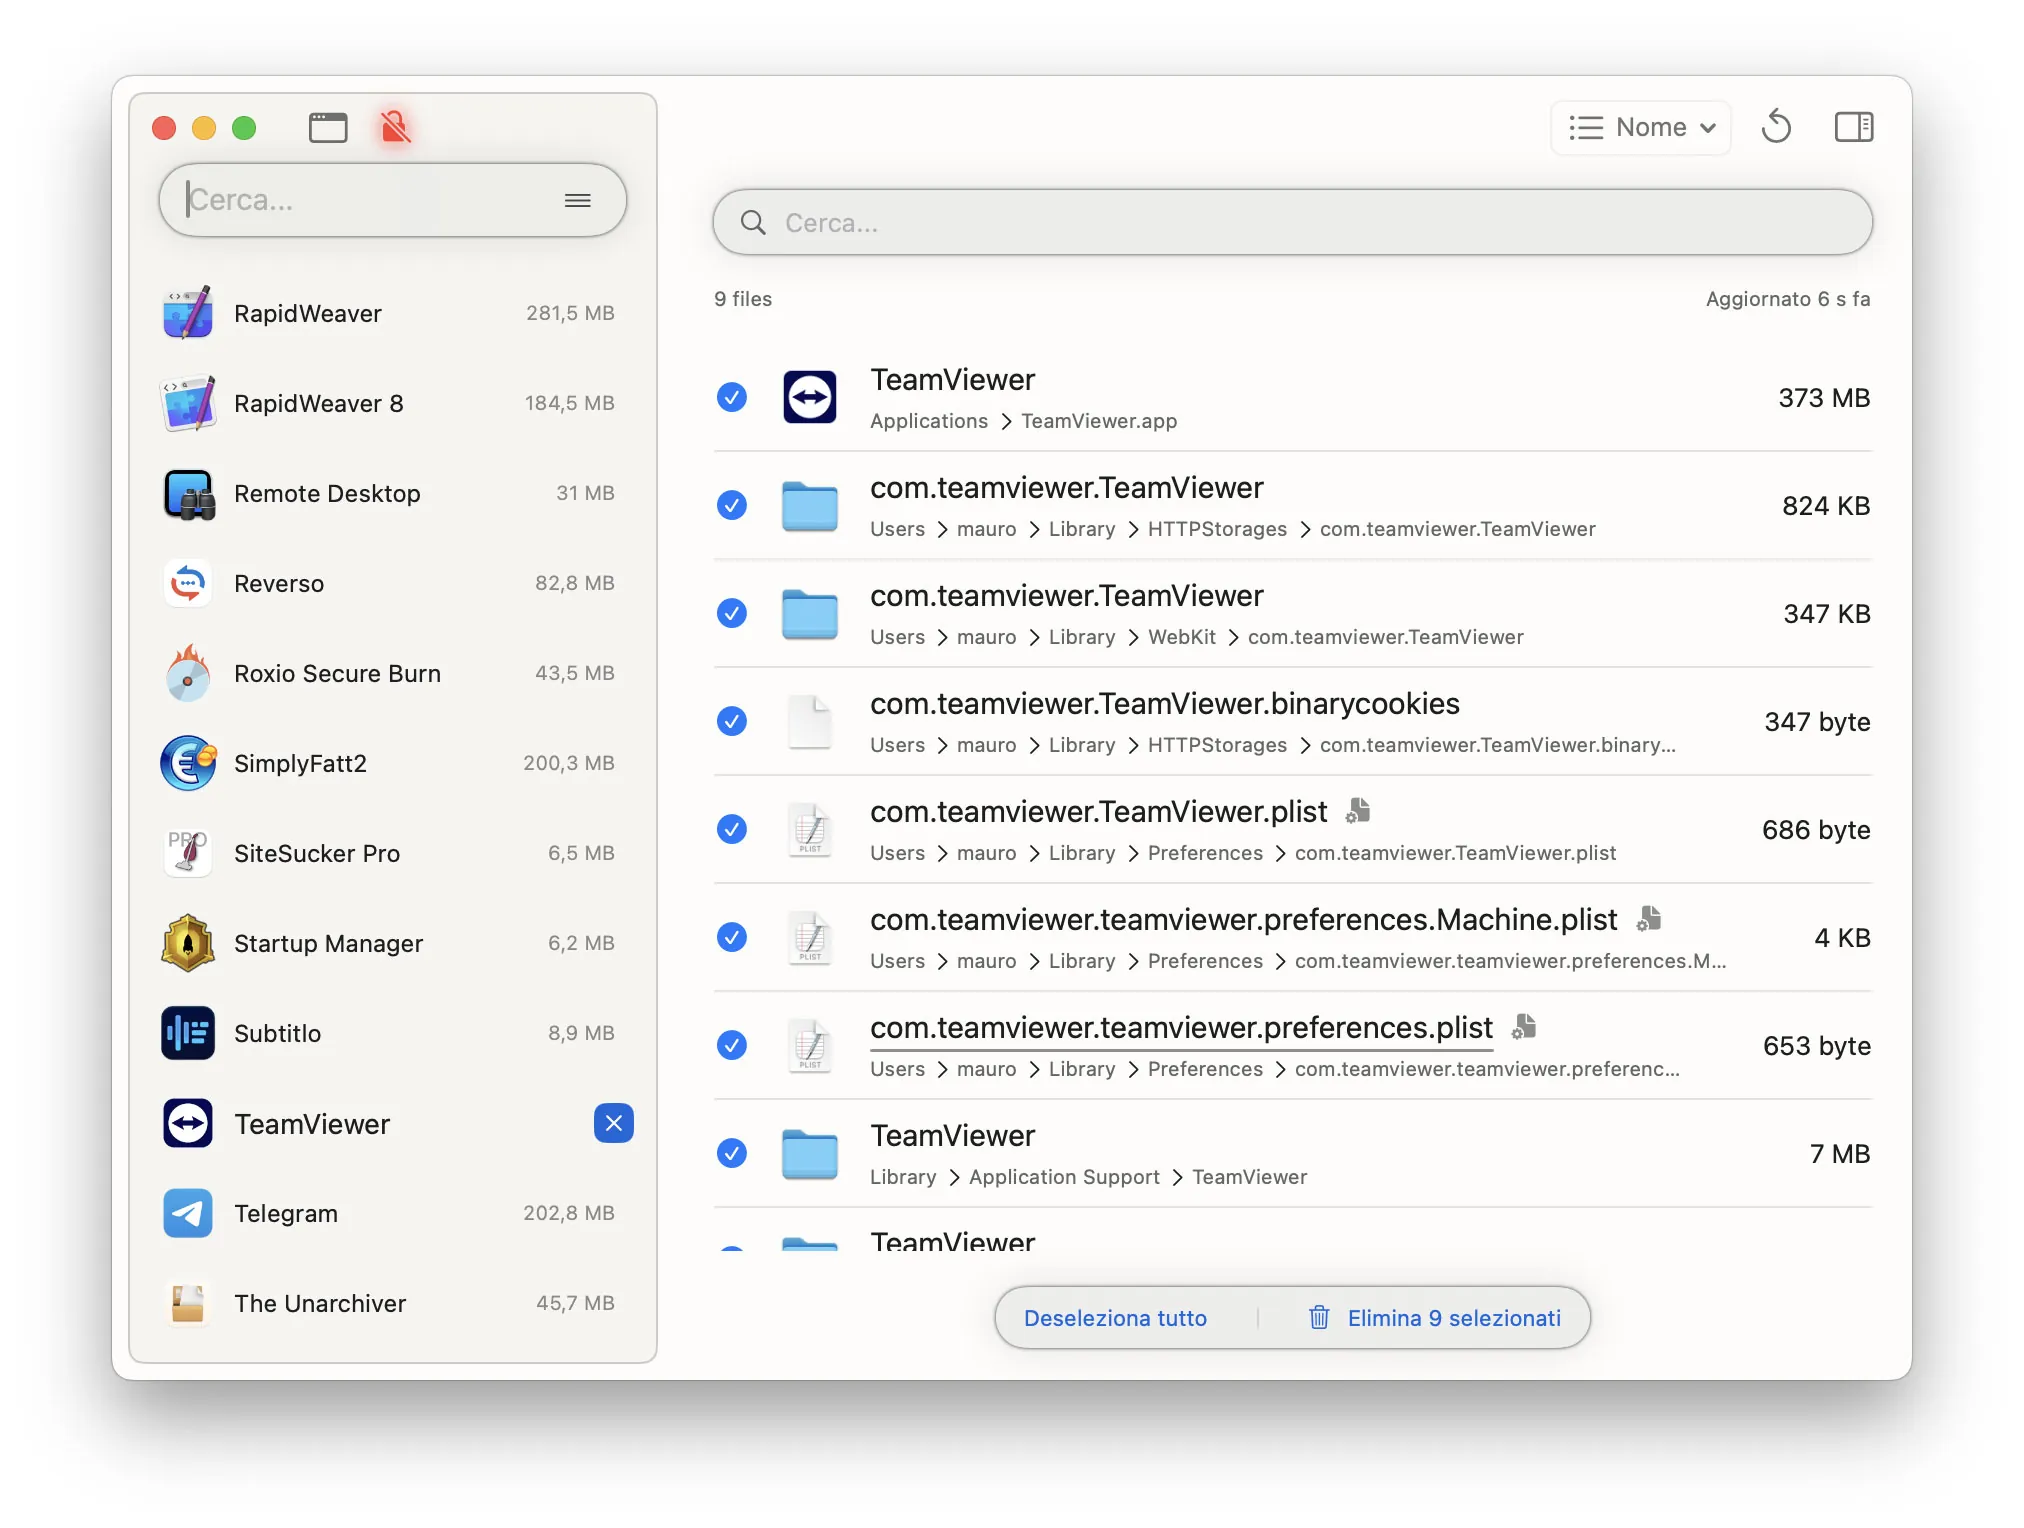Deselect the TeamViewer.app file checkbox

click(x=732, y=397)
